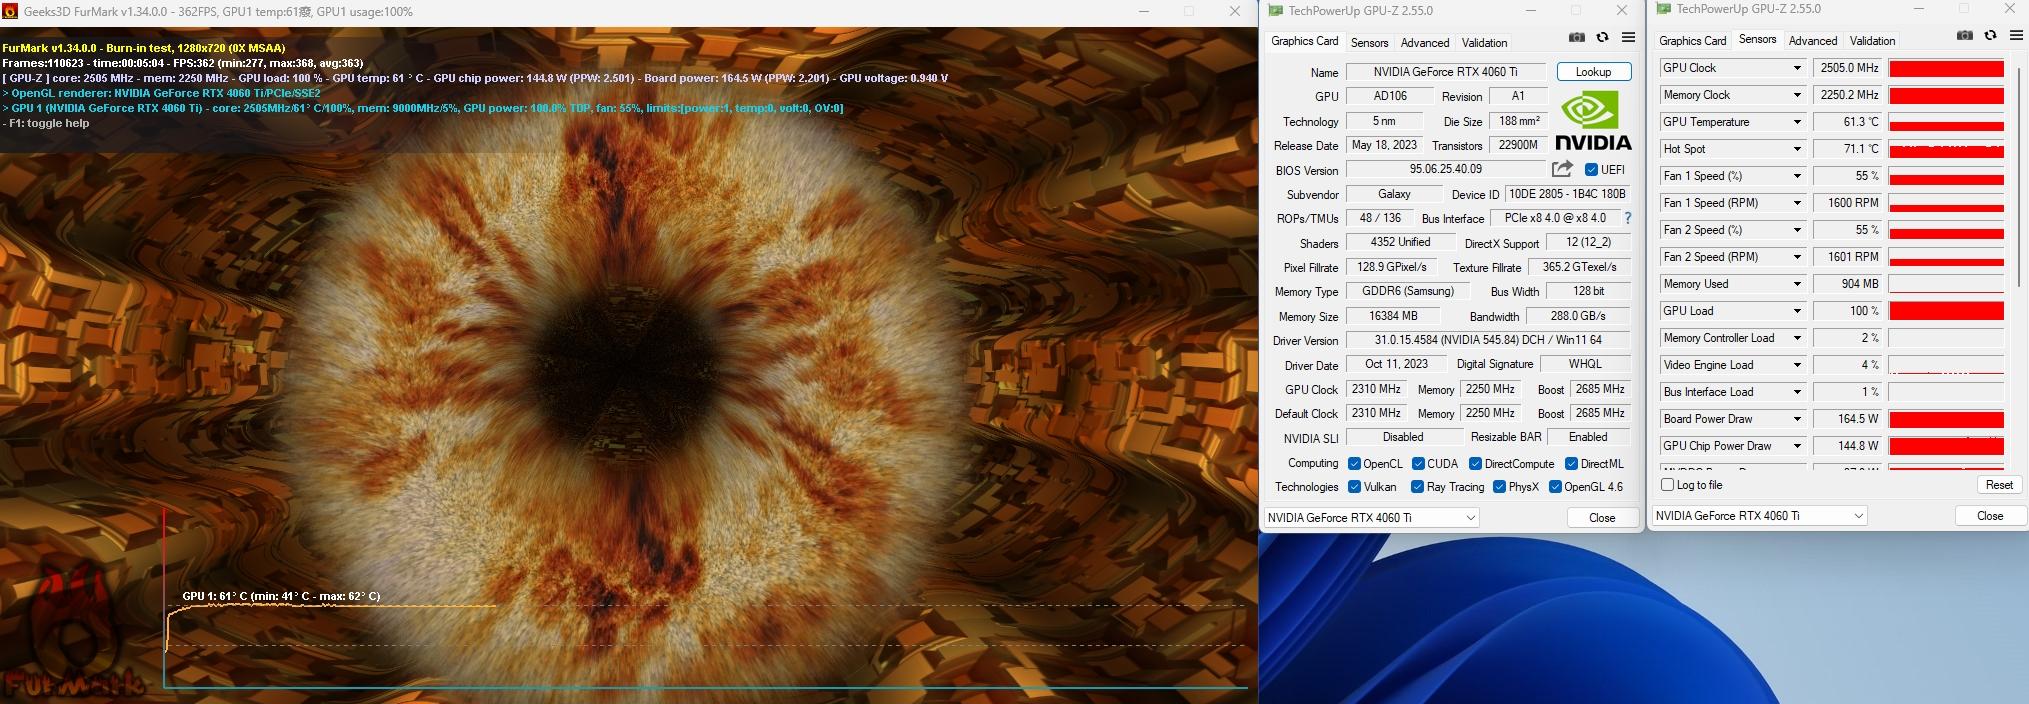Click Close button in Graphics Card window
This screenshot has height=704, width=2029.
coord(1602,518)
